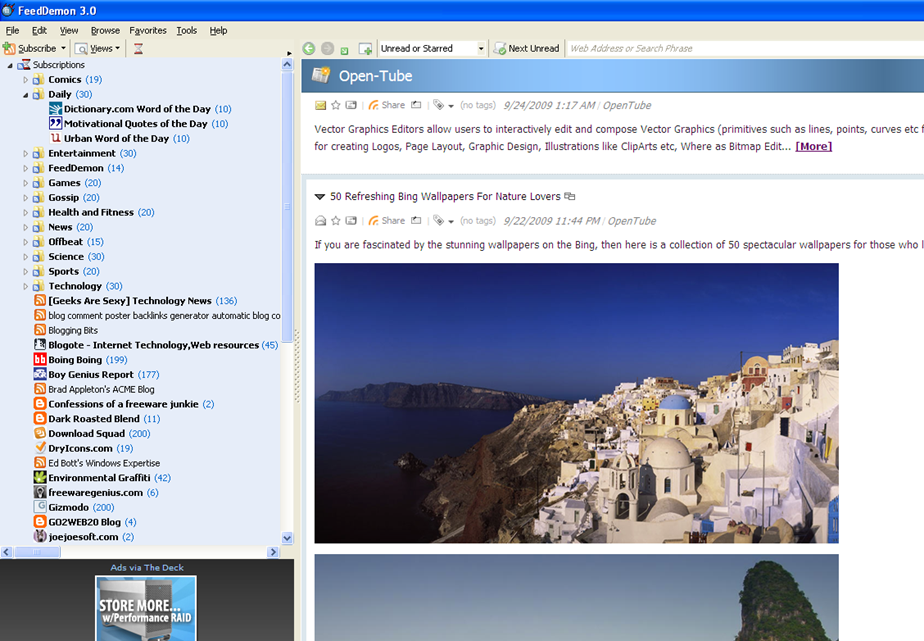Click the Santorini wallpaper image
The width and height of the screenshot is (924, 641).
(576, 403)
